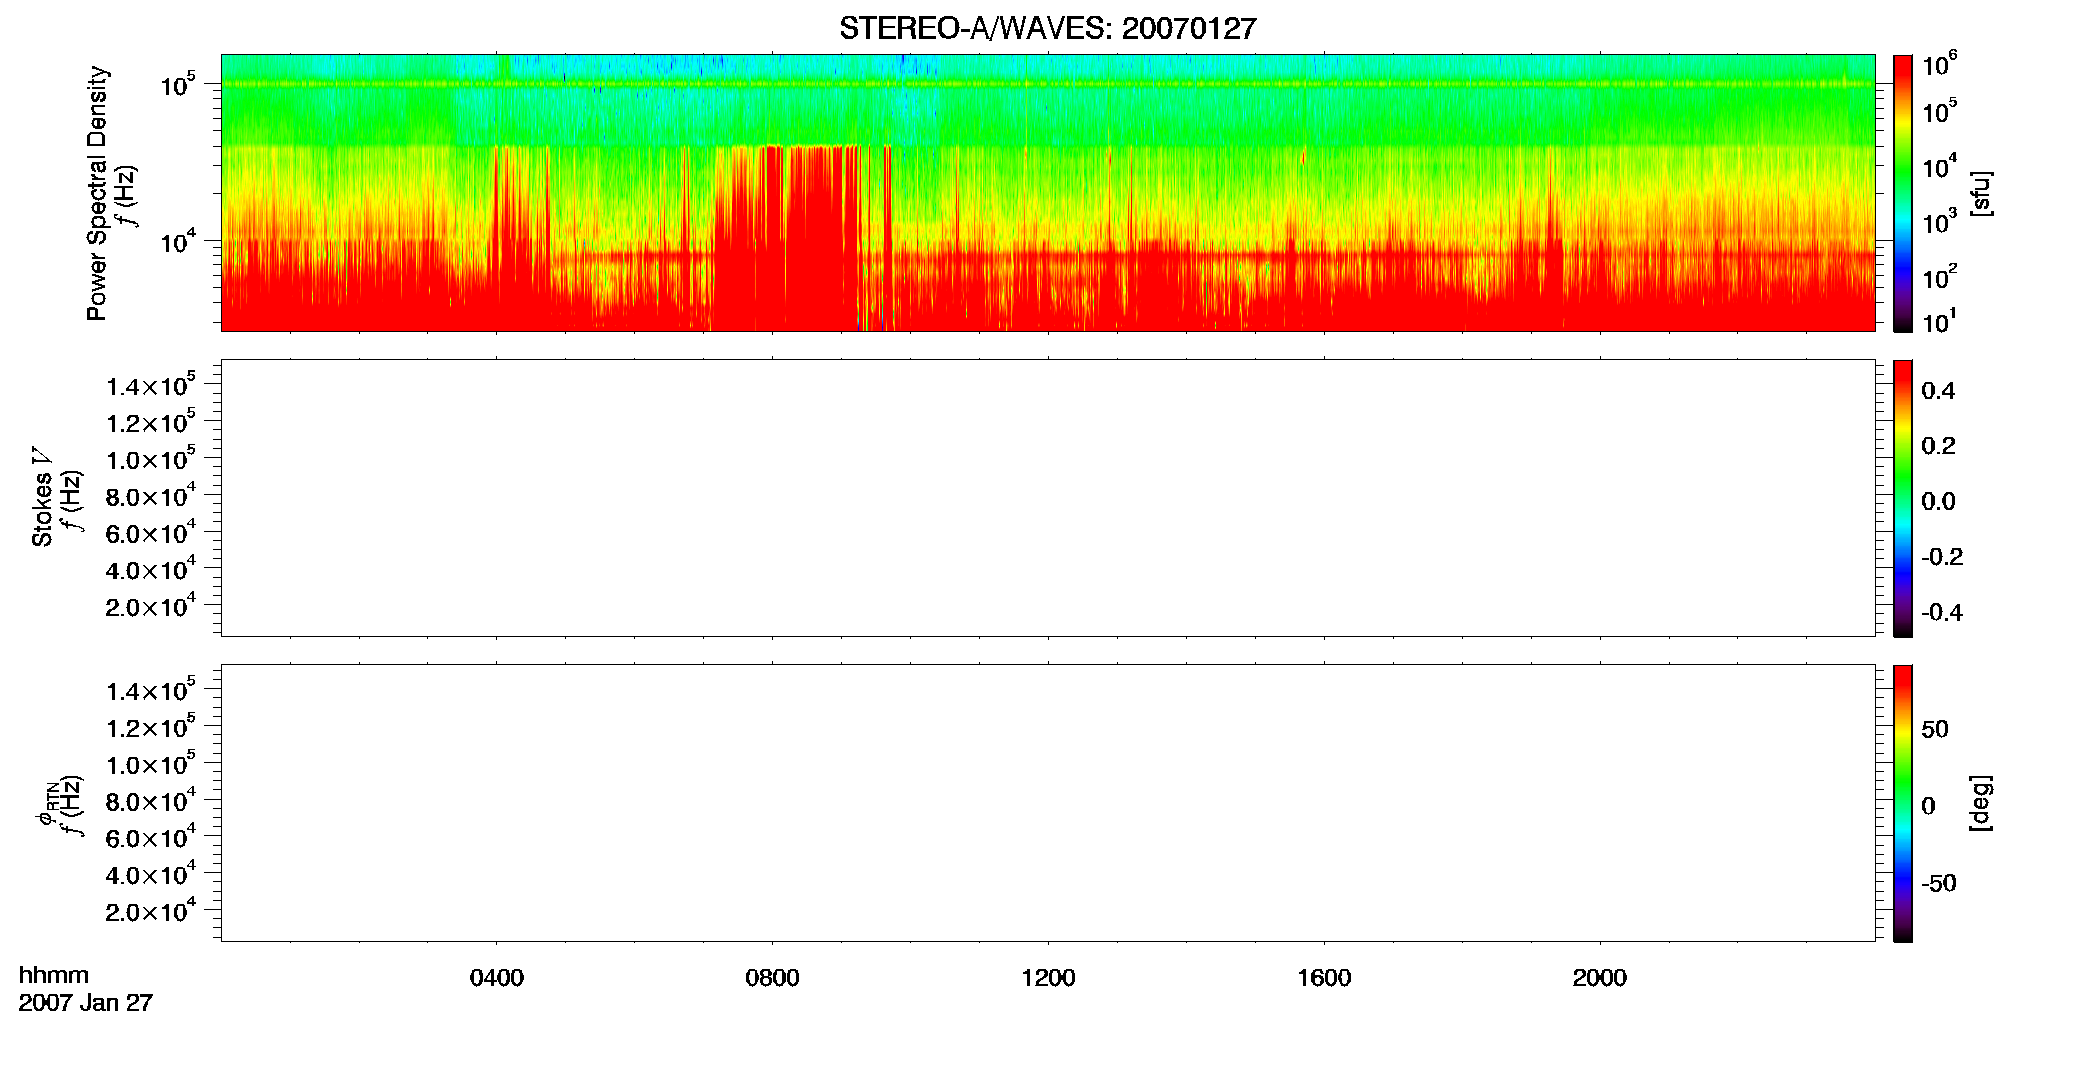
Task: Click the 1.0×10^5 tick in Stokes V panel
Action: [151, 459]
